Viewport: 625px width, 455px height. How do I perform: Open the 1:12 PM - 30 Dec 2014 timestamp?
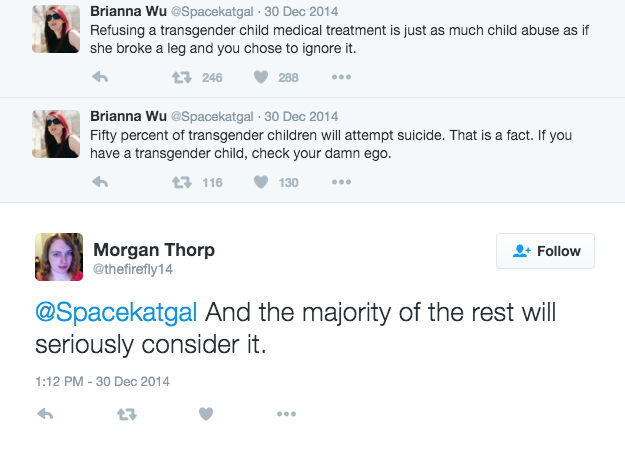102,381
